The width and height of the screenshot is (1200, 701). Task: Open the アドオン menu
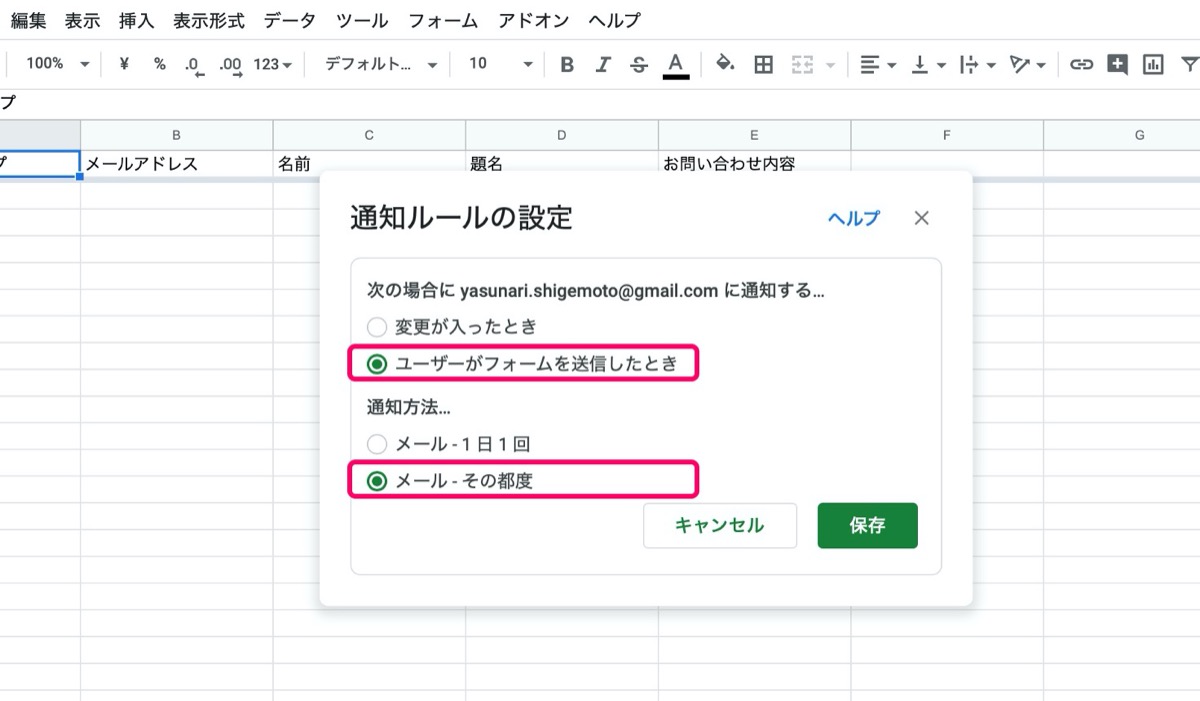(534, 20)
